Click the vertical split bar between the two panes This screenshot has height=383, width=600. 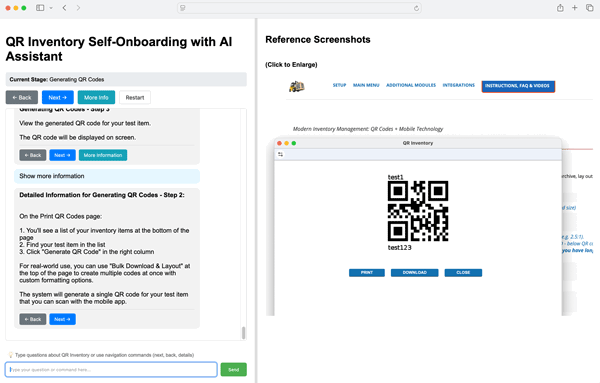(x=256, y=200)
